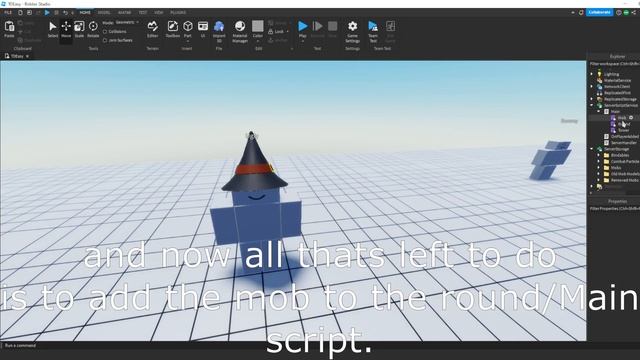Activate the Rotate tool
The width and height of the screenshot is (640, 360).
click(x=93, y=29)
